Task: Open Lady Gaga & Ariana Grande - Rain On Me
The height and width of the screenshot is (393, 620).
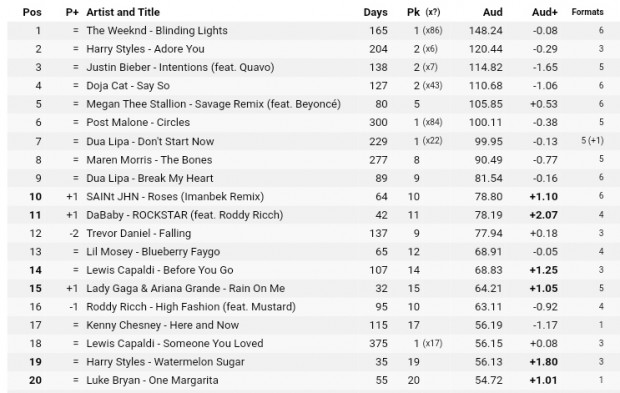Action: 185,288
